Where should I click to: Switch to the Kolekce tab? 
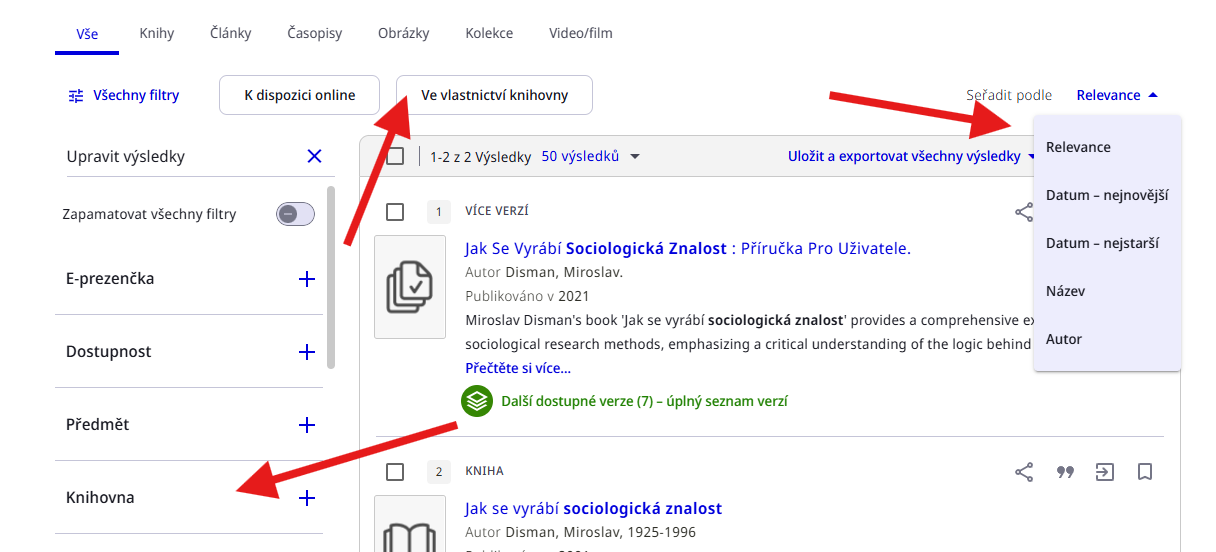(489, 34)
